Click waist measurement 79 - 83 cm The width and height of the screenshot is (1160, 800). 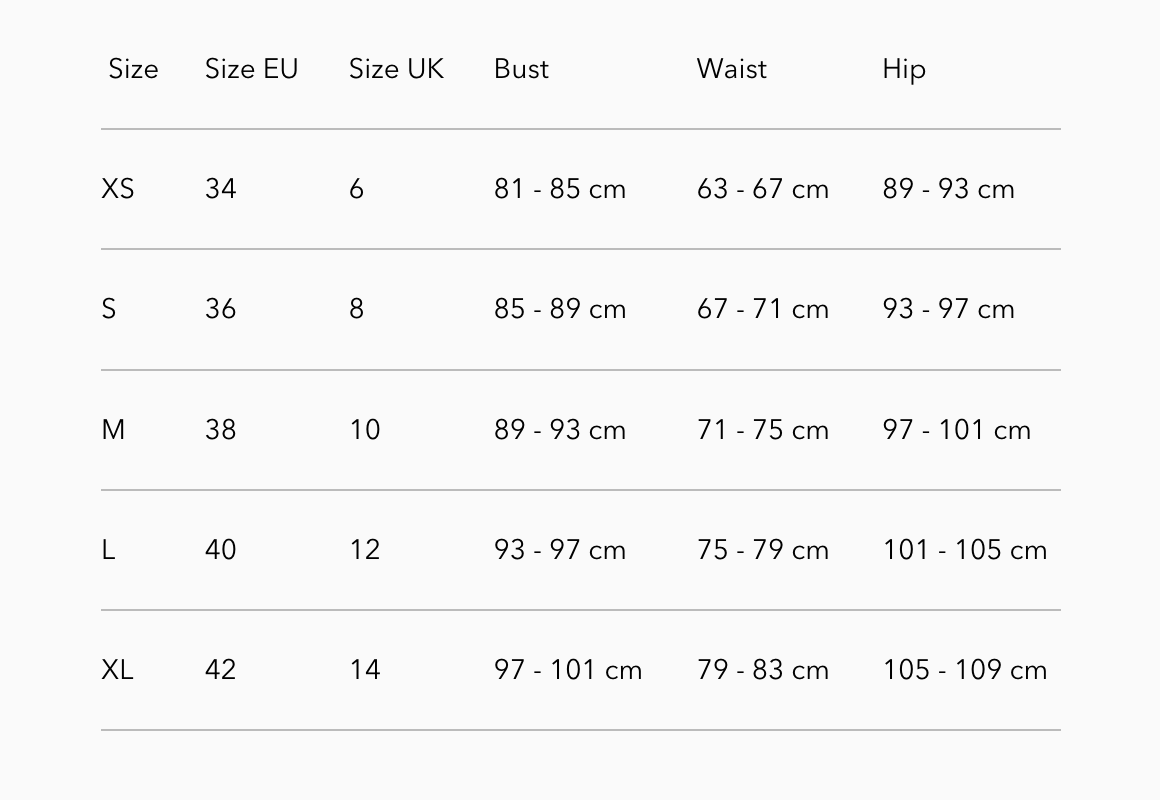pos(762,670)
